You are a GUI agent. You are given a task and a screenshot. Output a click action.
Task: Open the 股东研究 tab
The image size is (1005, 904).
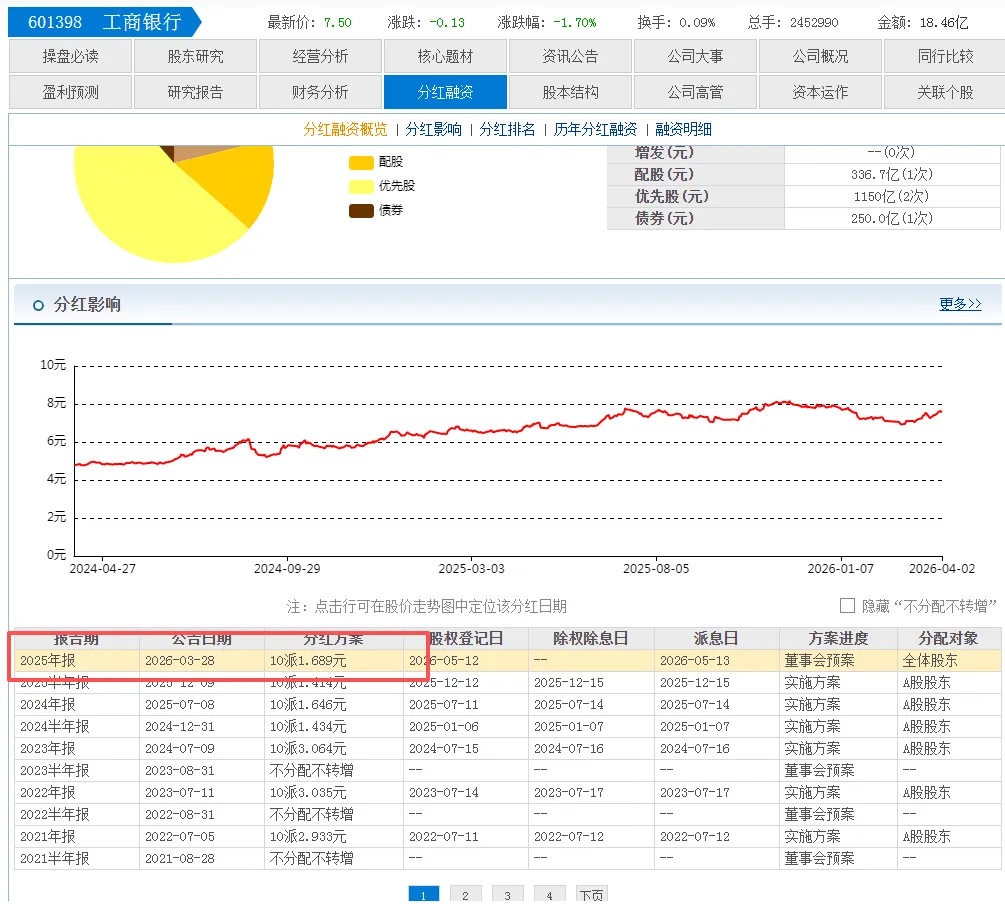coord(195,56)
